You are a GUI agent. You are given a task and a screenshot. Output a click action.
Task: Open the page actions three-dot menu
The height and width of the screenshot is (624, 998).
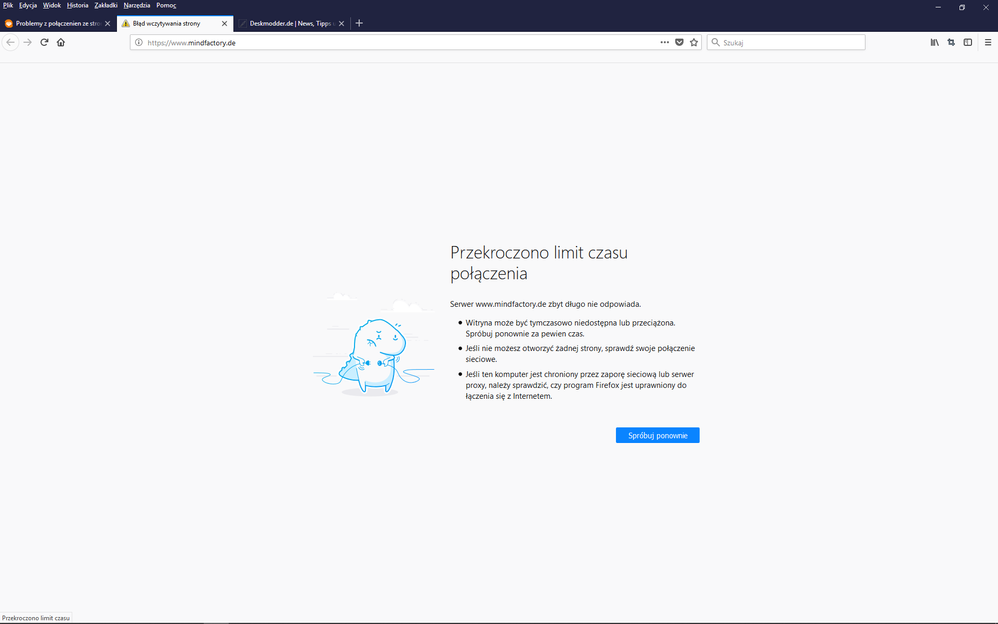pos(664,43)
